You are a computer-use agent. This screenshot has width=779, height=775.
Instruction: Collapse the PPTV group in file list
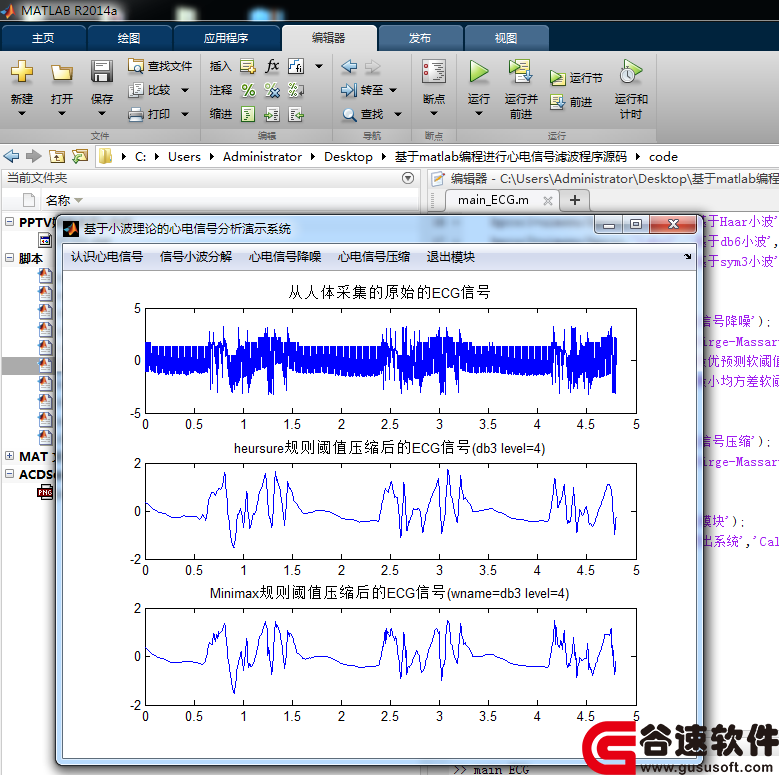9,222
